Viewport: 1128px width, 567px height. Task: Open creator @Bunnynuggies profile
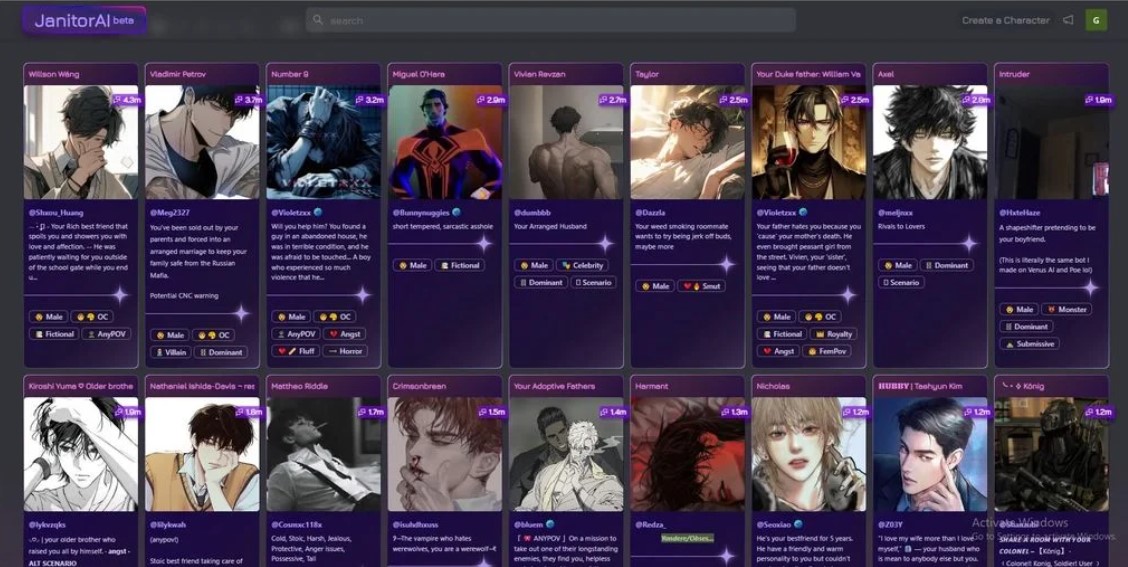click(x=421, y=213)
